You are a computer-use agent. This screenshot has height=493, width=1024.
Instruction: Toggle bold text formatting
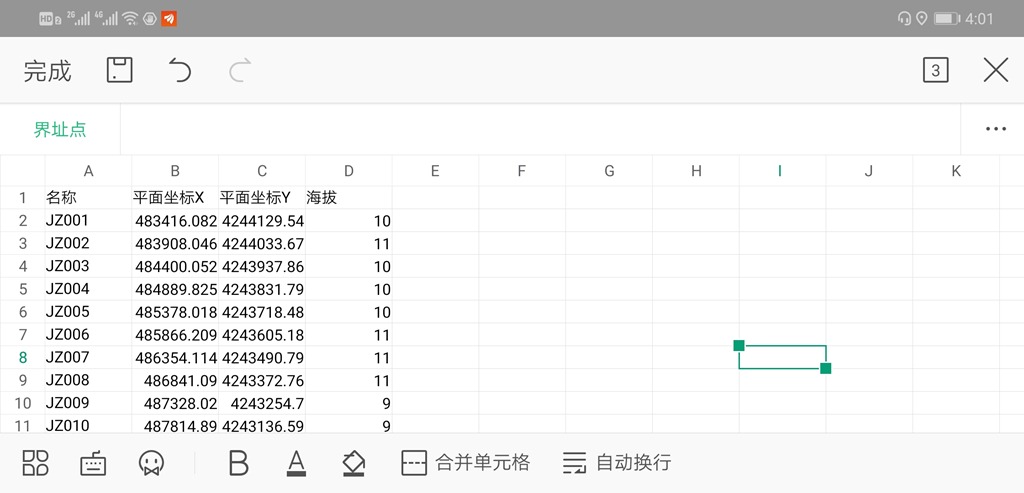[x=238, y=462]
